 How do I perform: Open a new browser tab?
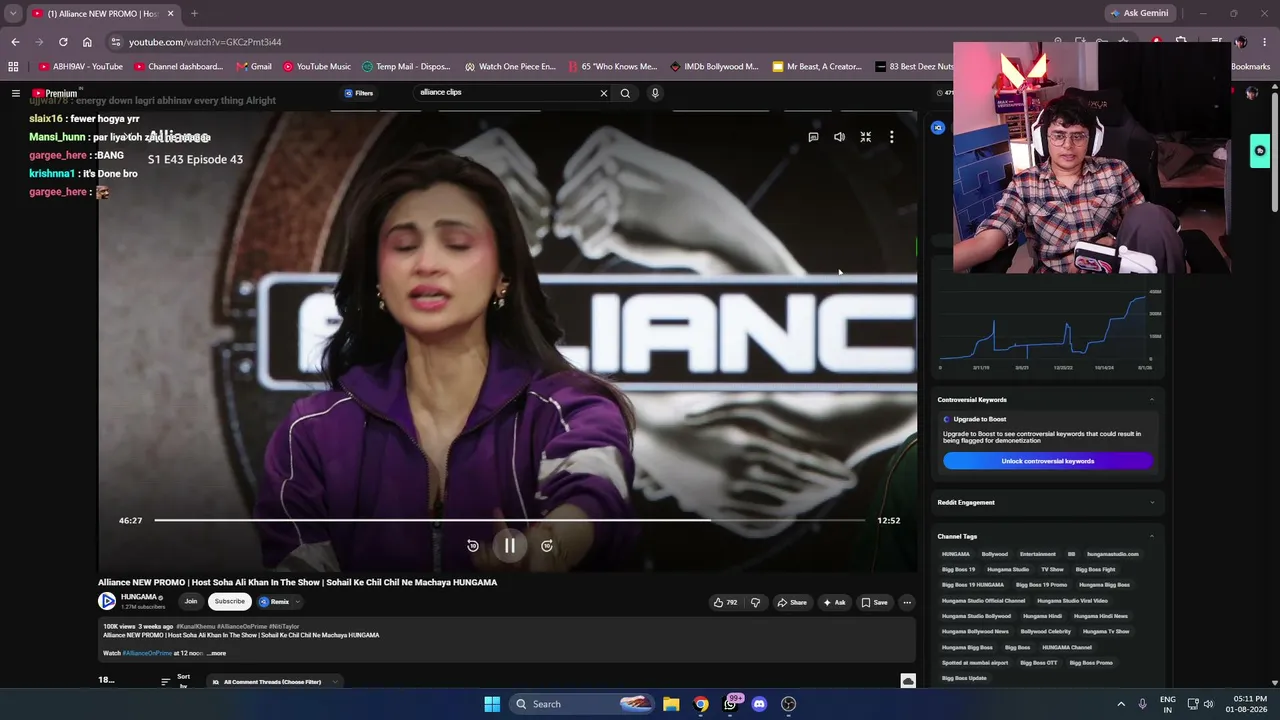[x=194, y=14]
